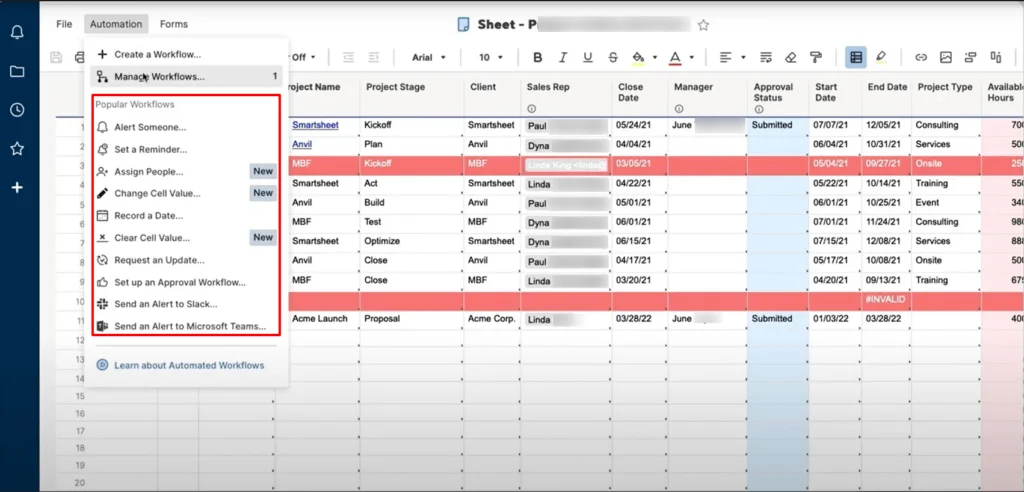The image size is (1024, 492).
Task: Toggle strikethrough formatting
Action: coord(612,58)
